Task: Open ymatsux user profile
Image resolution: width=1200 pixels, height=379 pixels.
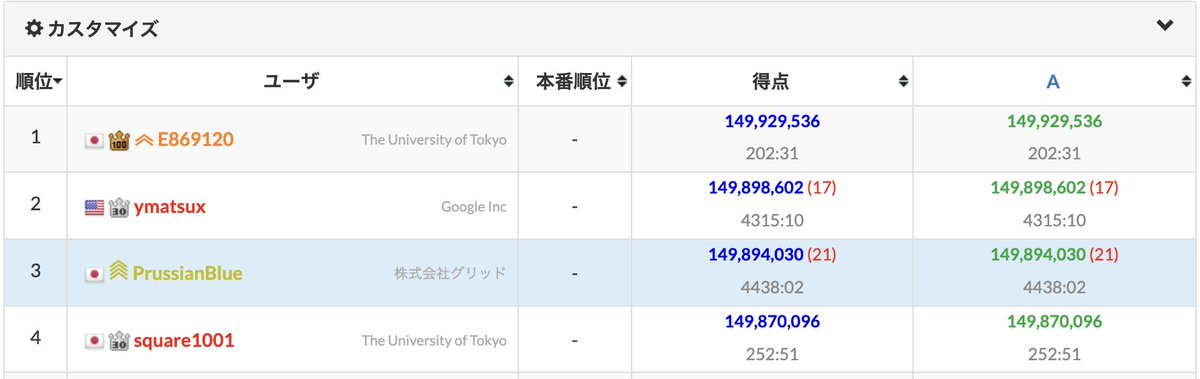Action: (x=171, y=206)
